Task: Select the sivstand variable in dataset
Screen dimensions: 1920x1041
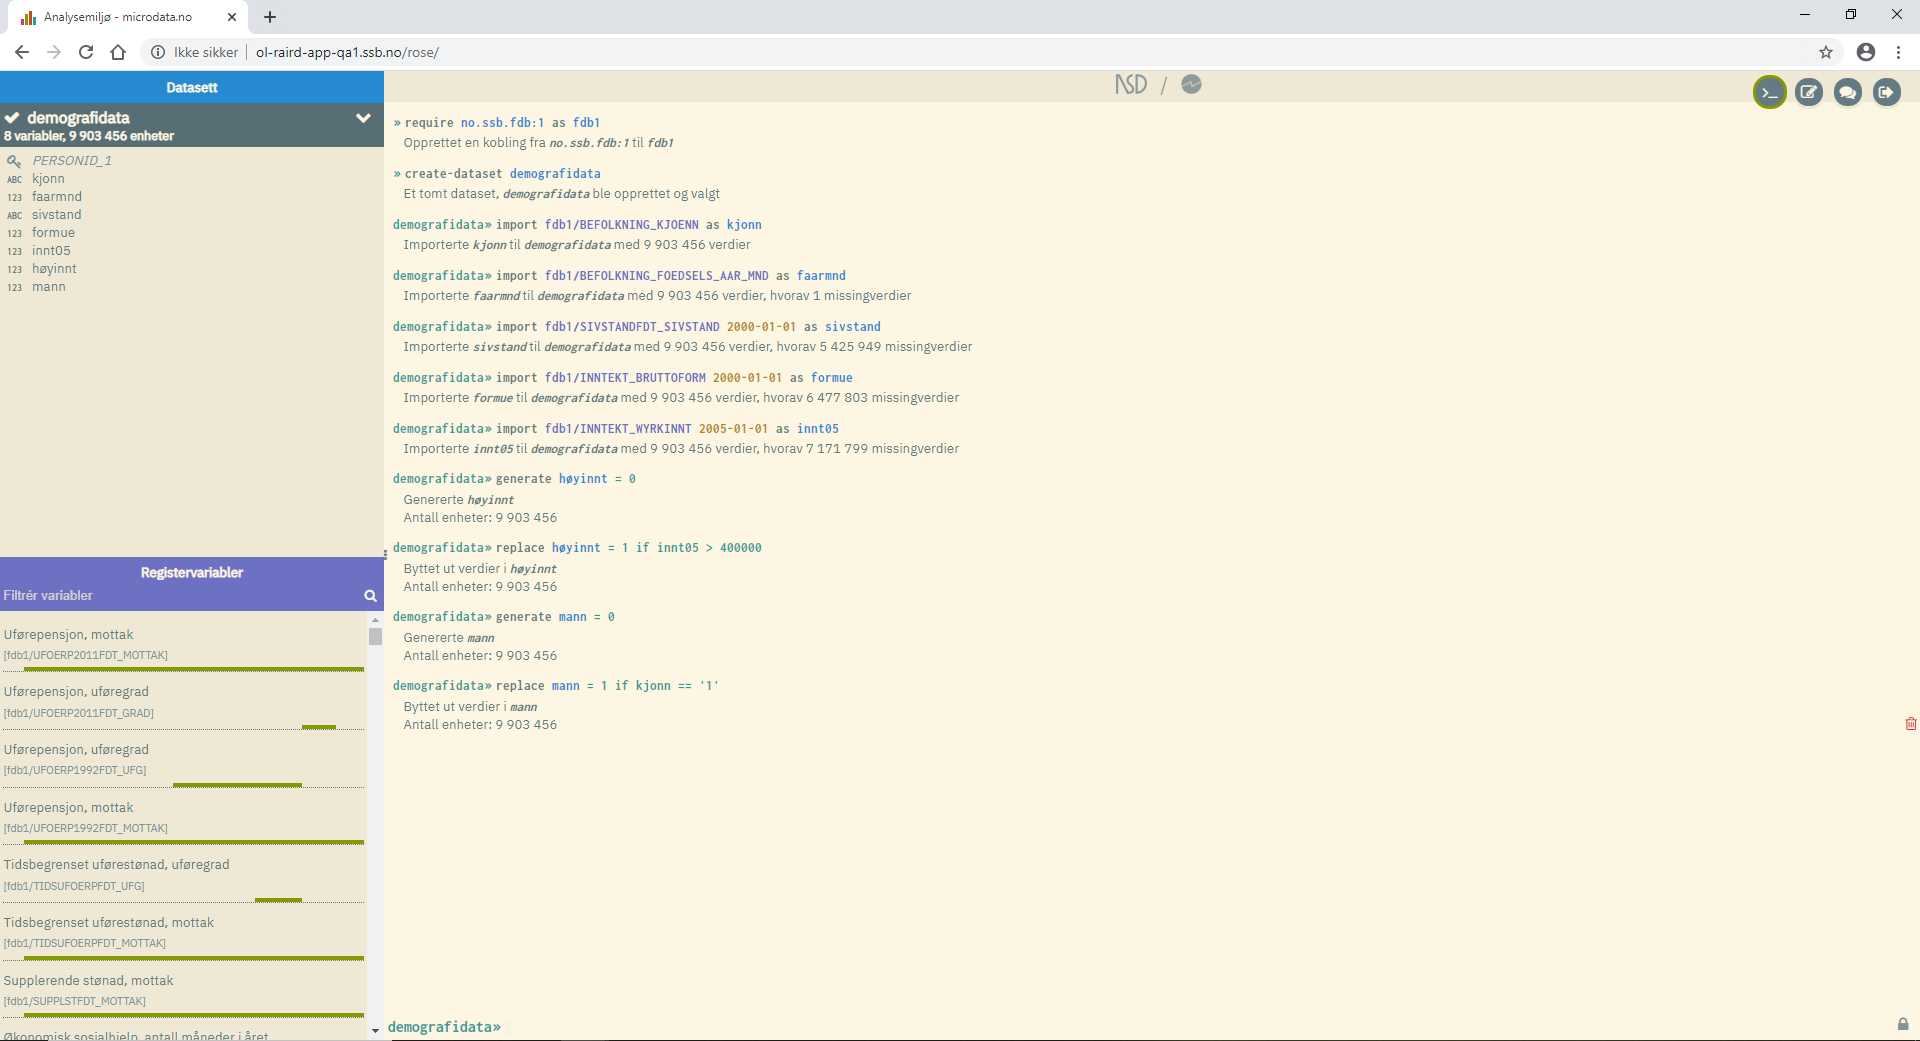Action: pyautogui.click(x=56, y=215)
